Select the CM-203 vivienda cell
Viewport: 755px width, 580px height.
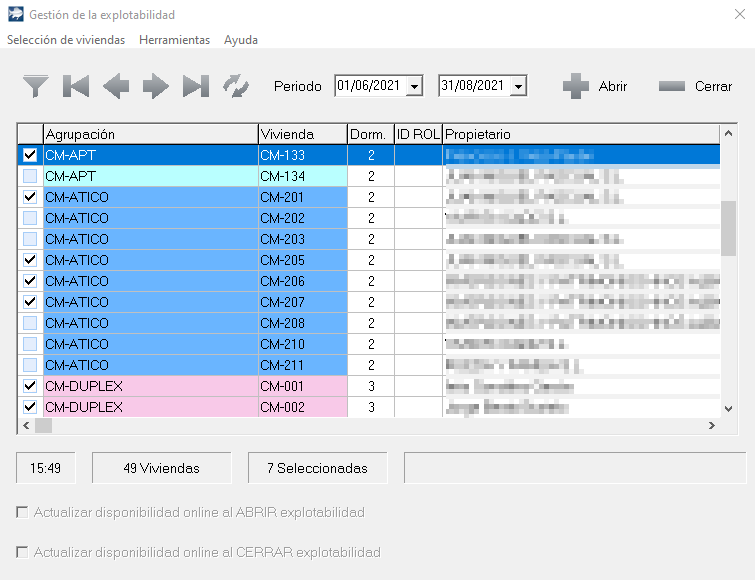tap(303, 239)
